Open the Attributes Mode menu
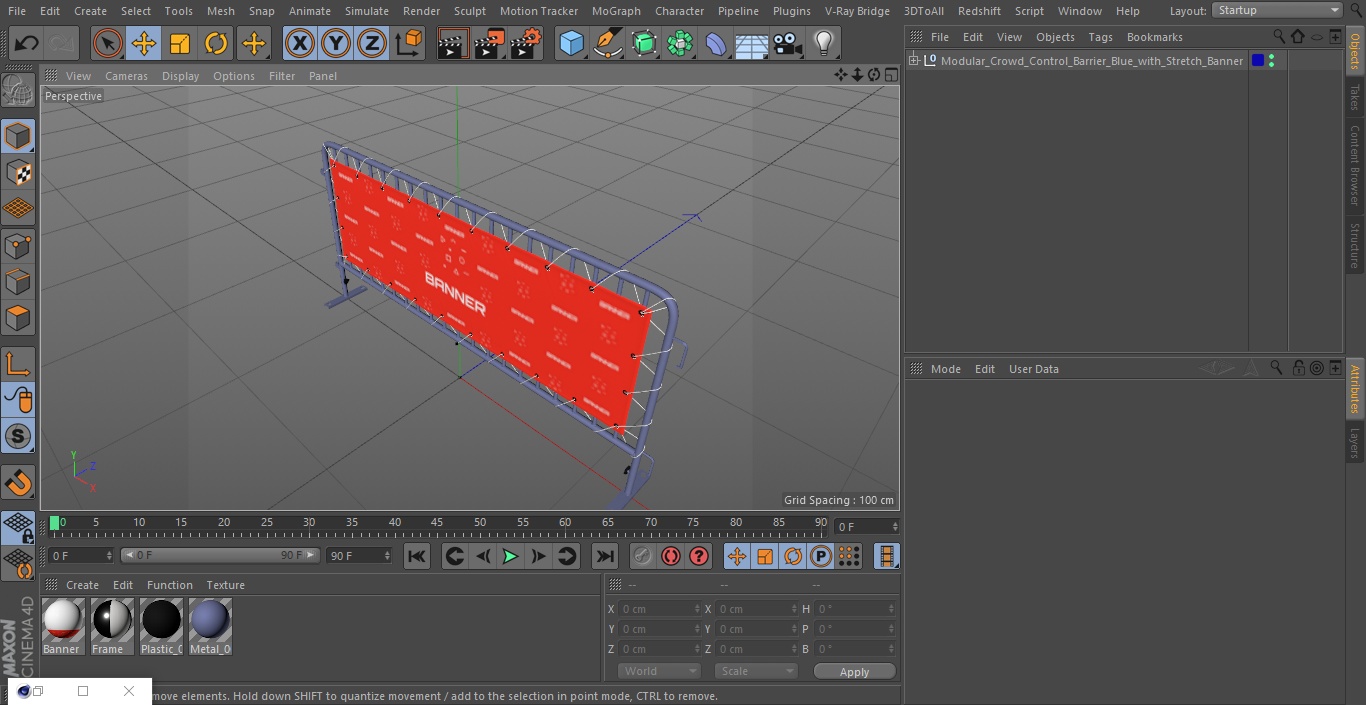Screen dimensions: 1366x705 [x=945, y=369]
